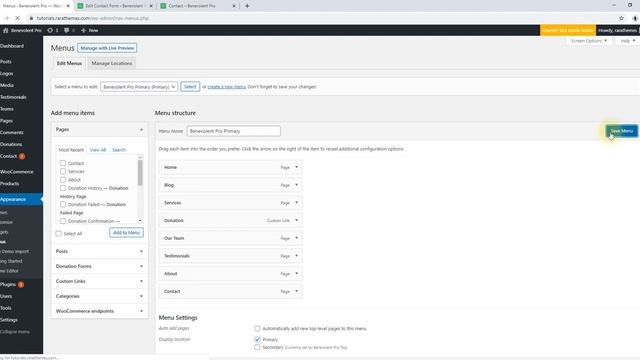Check the Donation Confirmation page checkbox

(x=63, y=221)
